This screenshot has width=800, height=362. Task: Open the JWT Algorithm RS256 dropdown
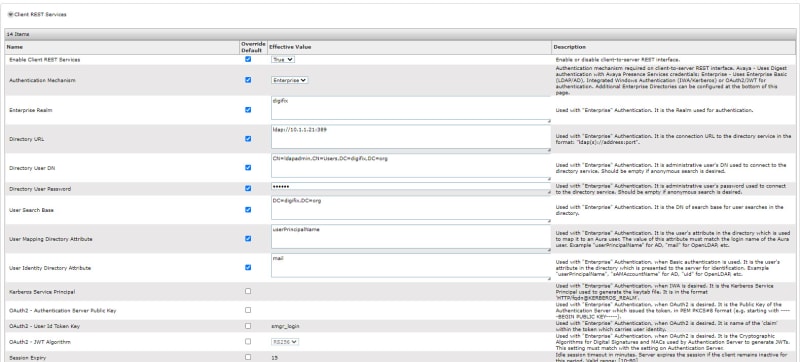285,342
